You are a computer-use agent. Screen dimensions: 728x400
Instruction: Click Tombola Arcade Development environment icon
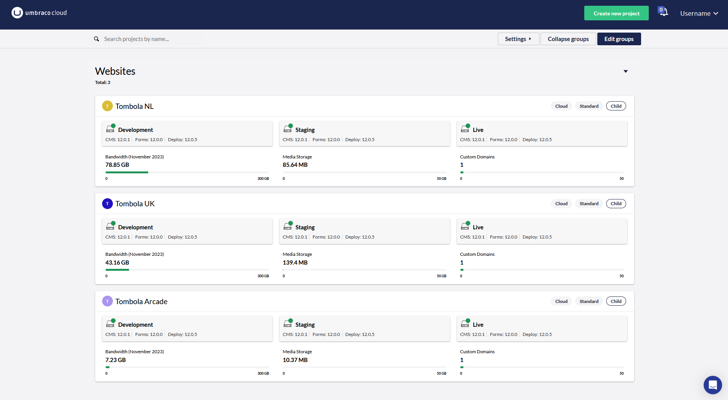[110, 323]
